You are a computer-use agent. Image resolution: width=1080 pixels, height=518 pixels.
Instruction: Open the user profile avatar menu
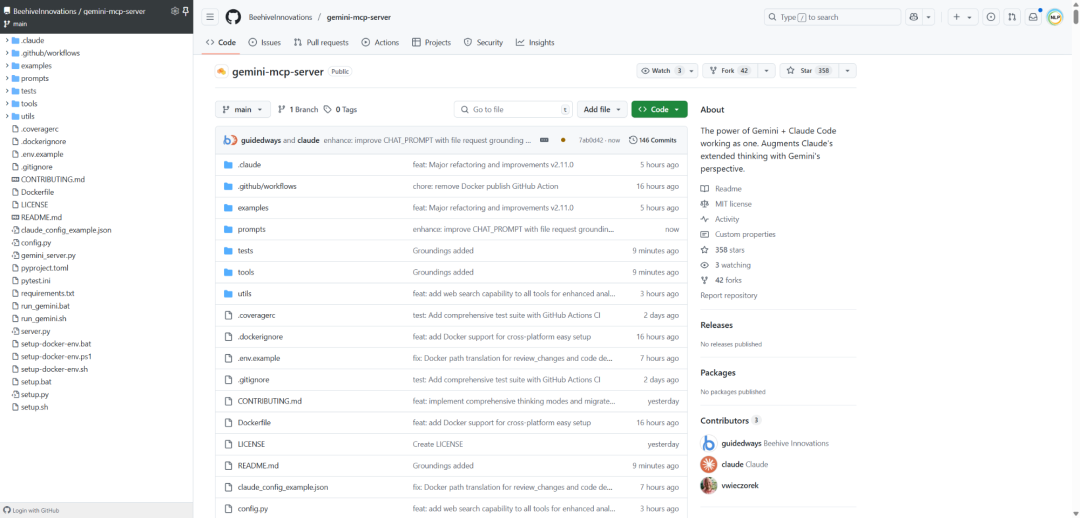tap(1055, 17)
